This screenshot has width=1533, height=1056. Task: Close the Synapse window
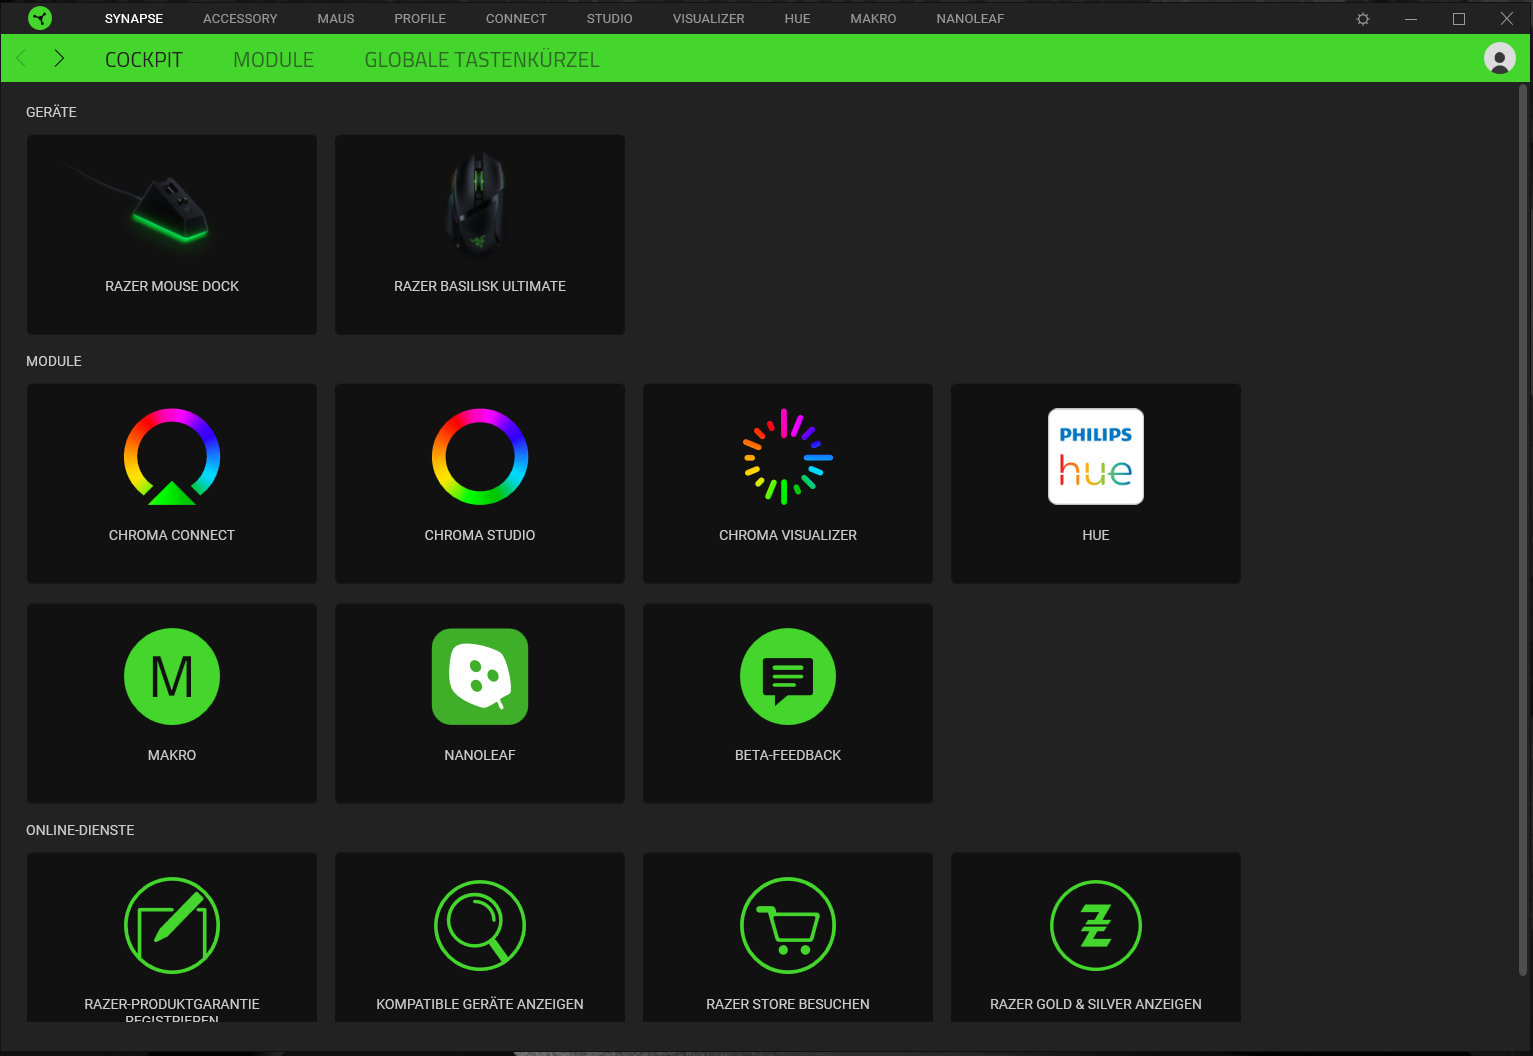pos(1507,18)
